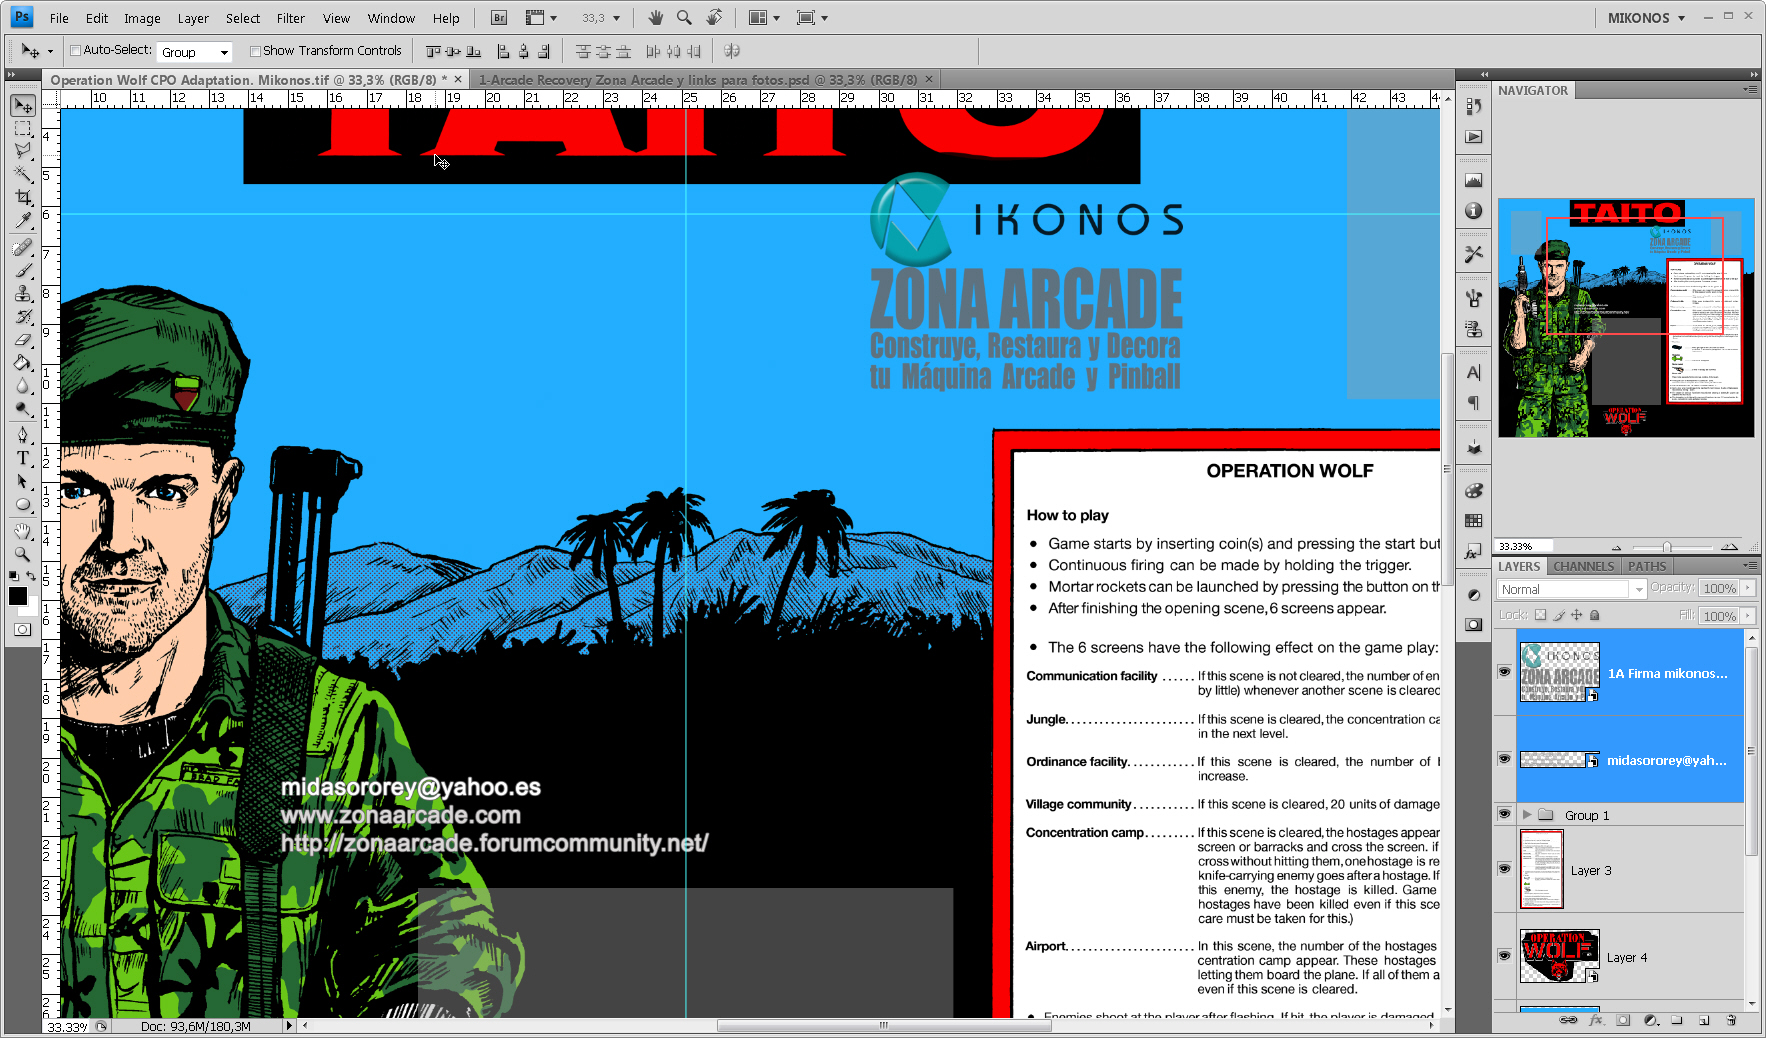The image size is (1766, 1038).
Task: Hide the Layer 3 layer
Action: 1504,869
